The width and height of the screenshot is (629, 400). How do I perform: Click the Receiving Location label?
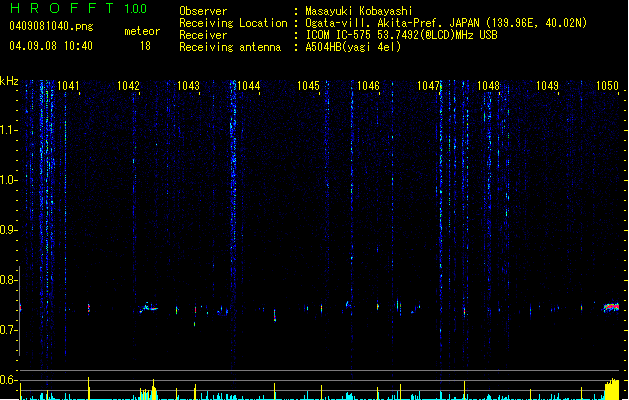[x=233, y=23]
